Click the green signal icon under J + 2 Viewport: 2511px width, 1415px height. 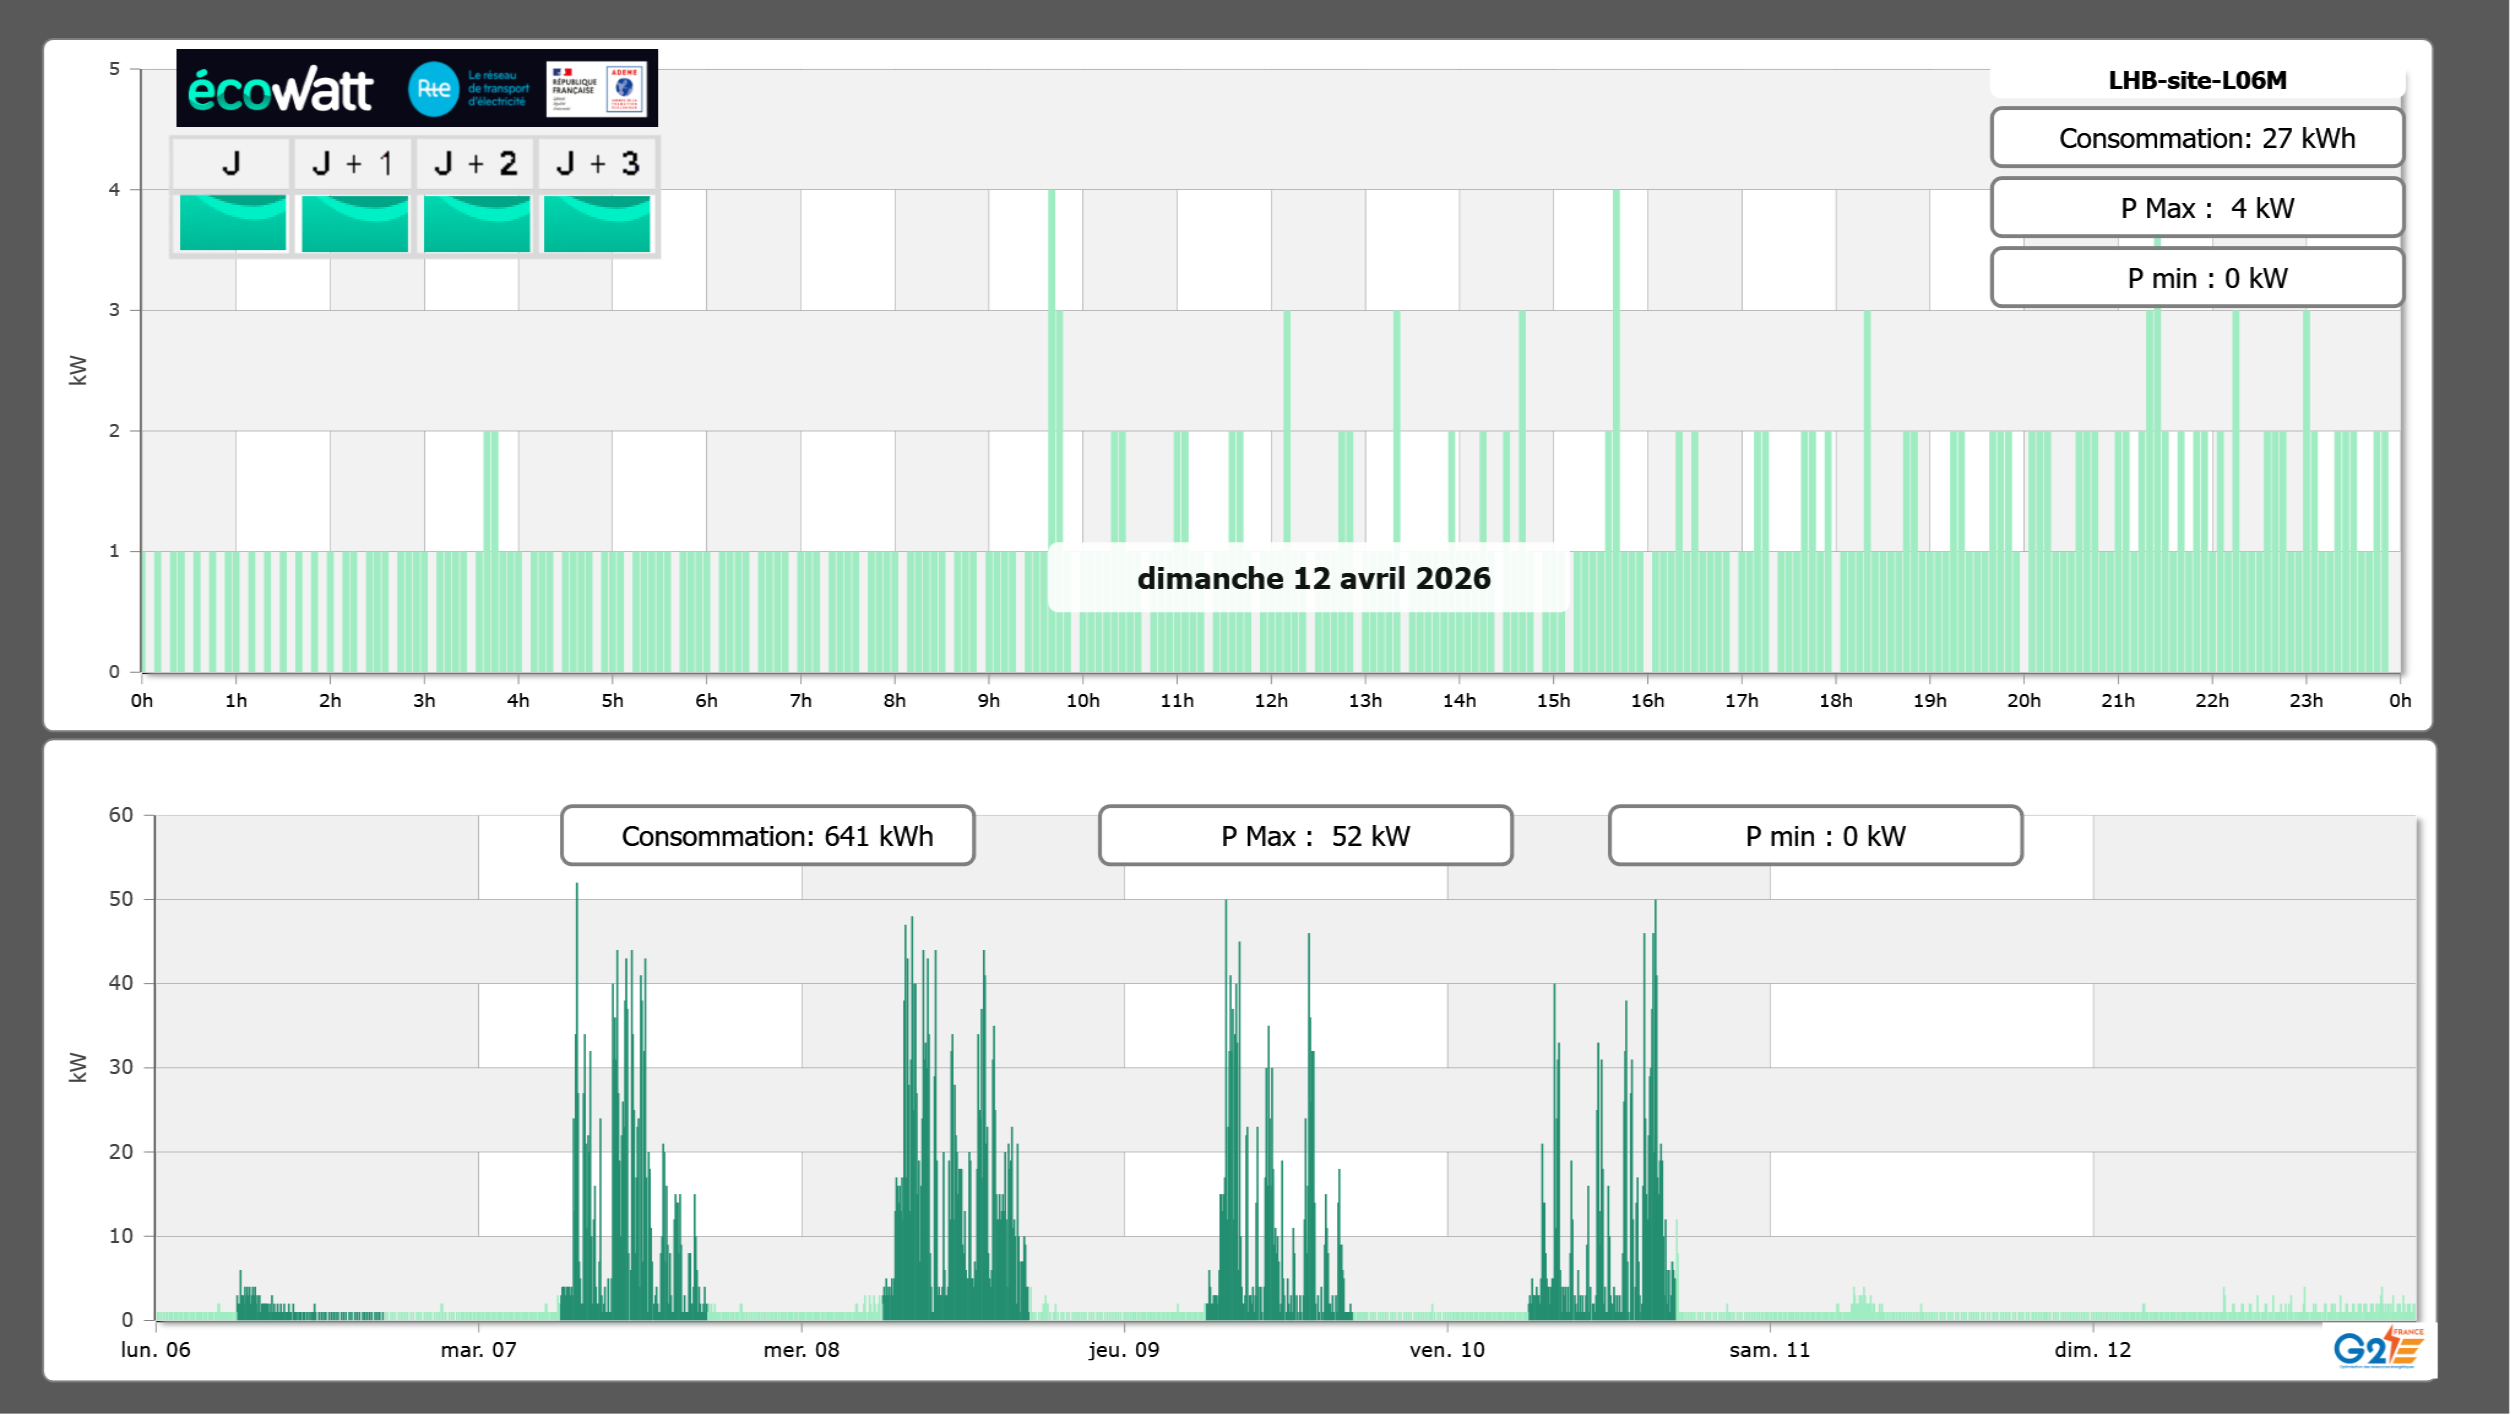[x=476, y=222]
